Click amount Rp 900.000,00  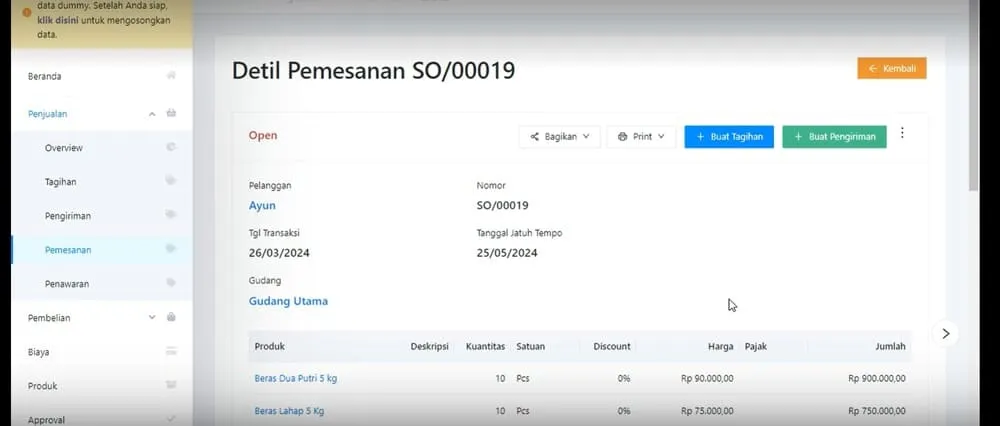(x=877, y=378)
